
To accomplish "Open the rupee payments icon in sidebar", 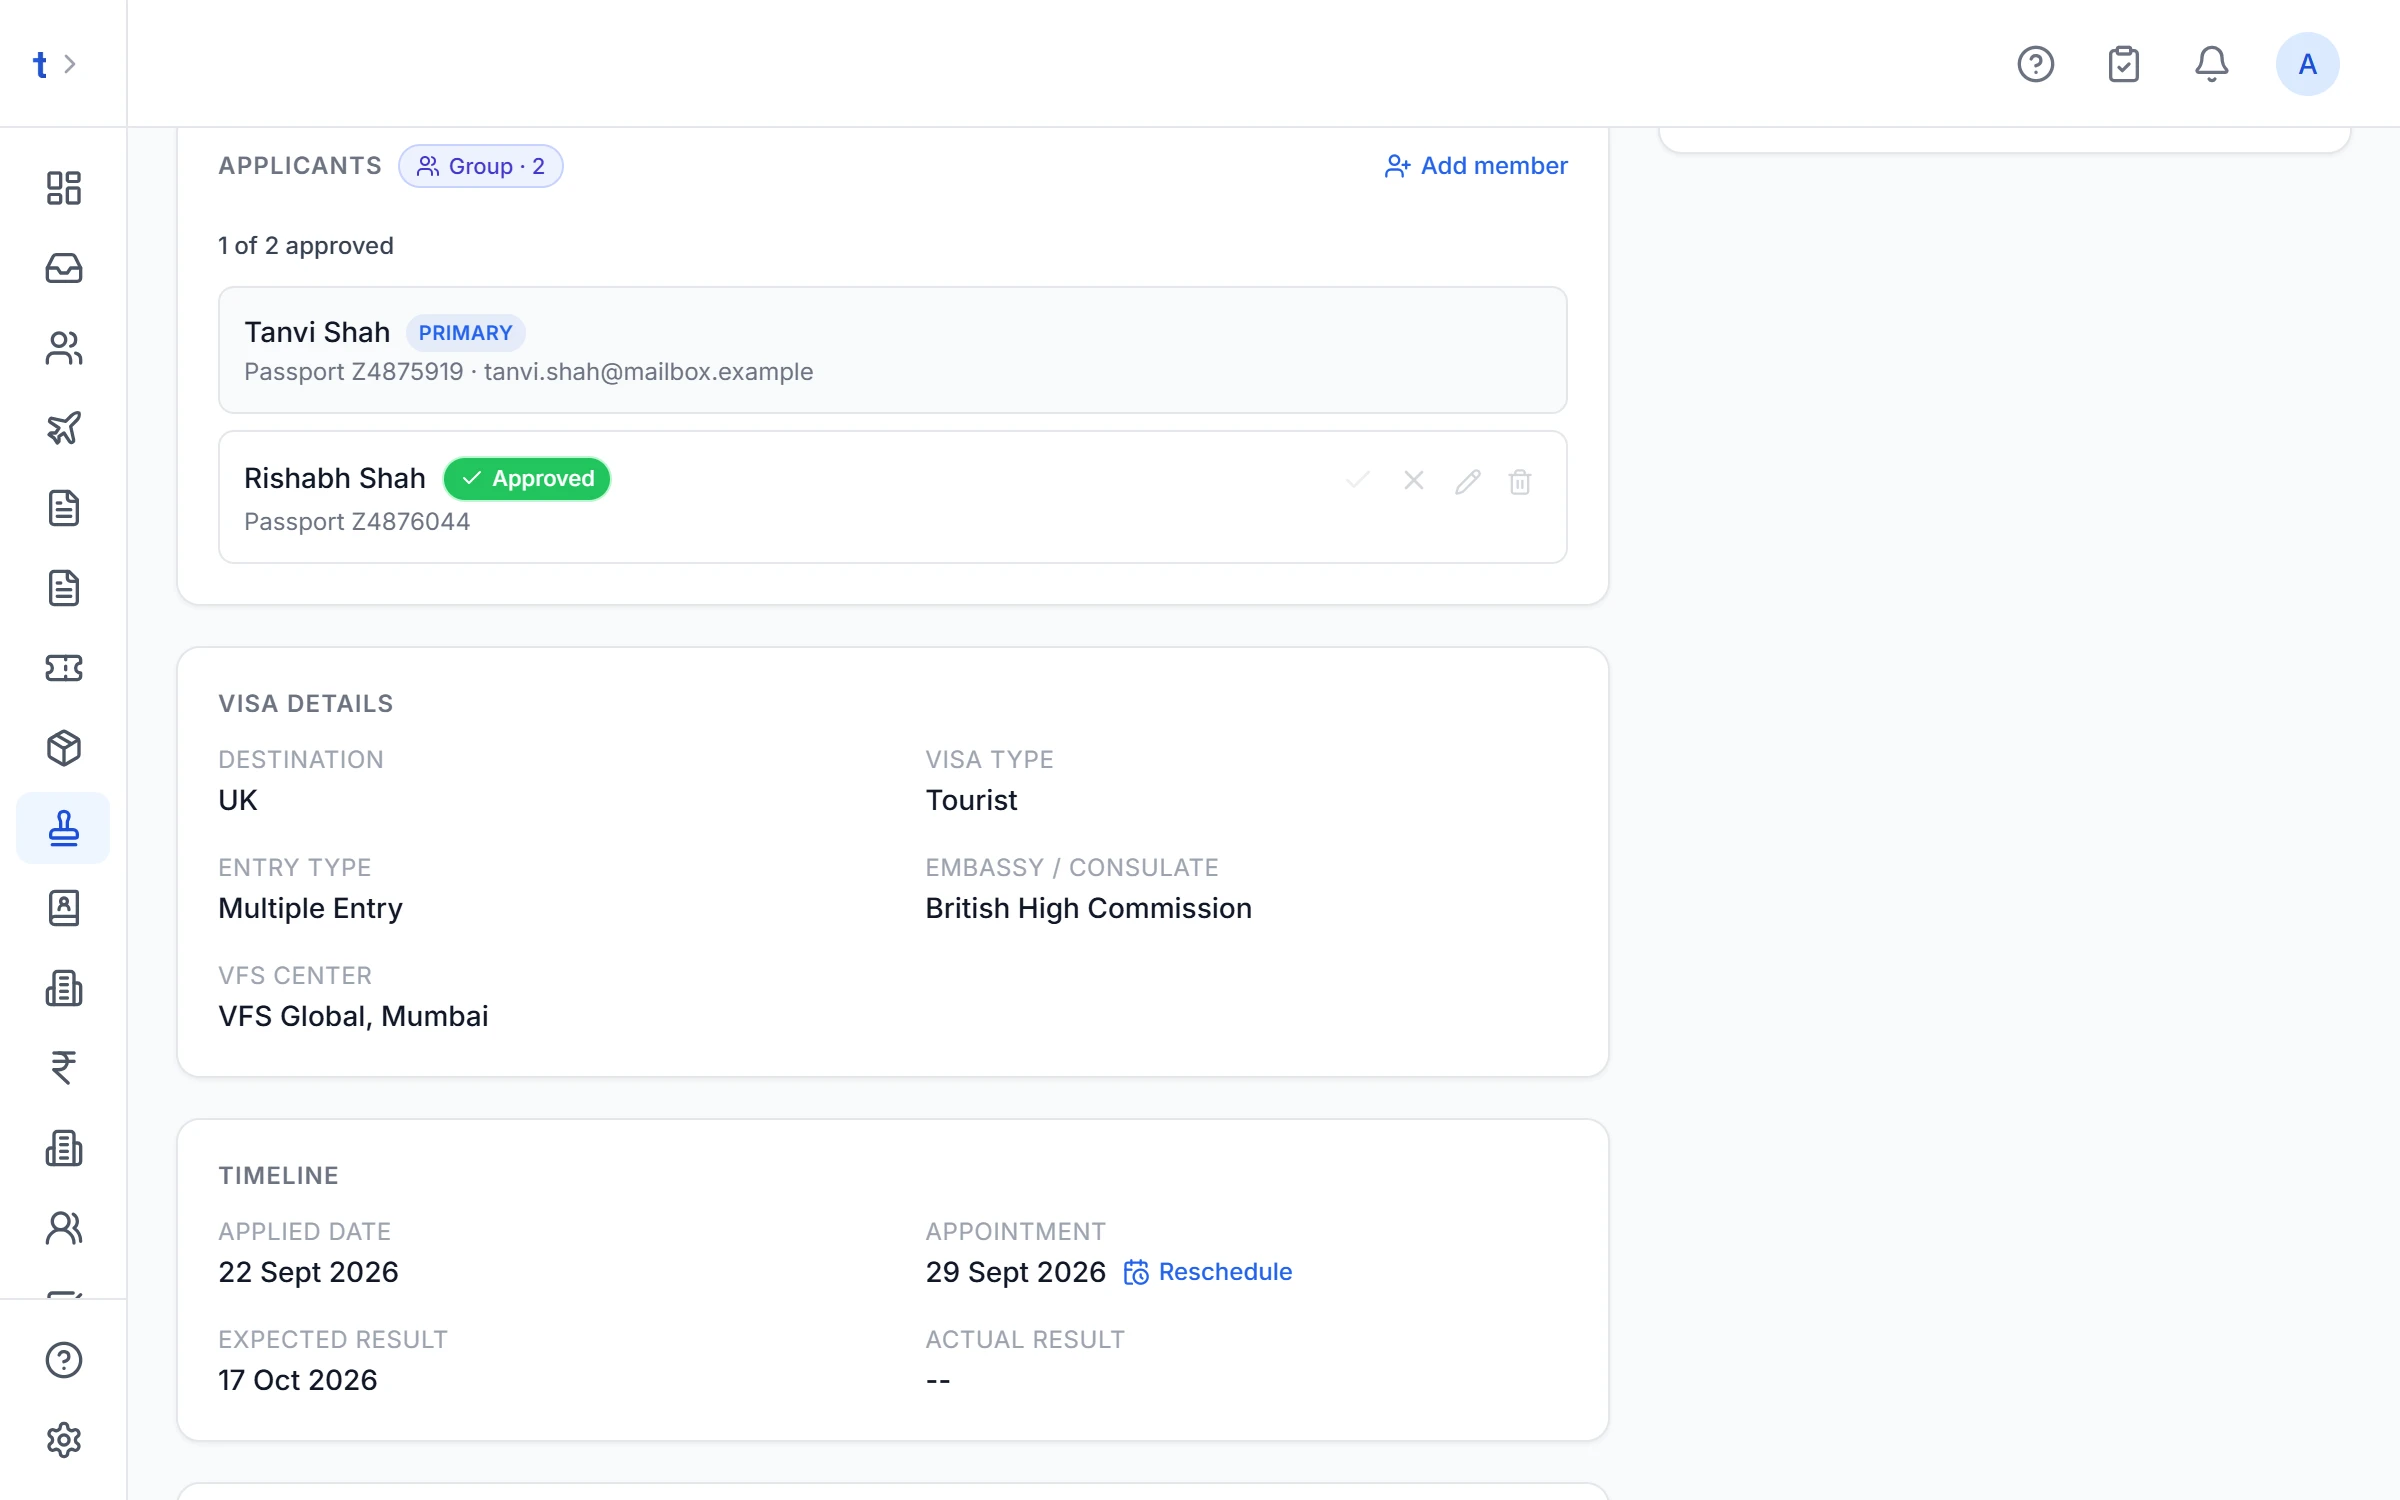I will pos(64,1068).
